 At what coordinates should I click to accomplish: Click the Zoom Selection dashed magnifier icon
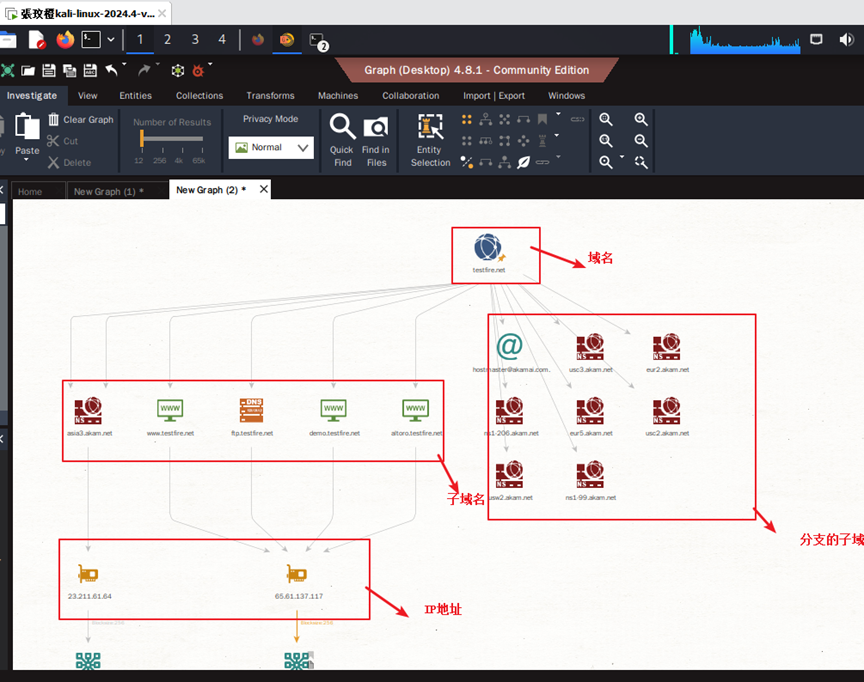point(640,162)
